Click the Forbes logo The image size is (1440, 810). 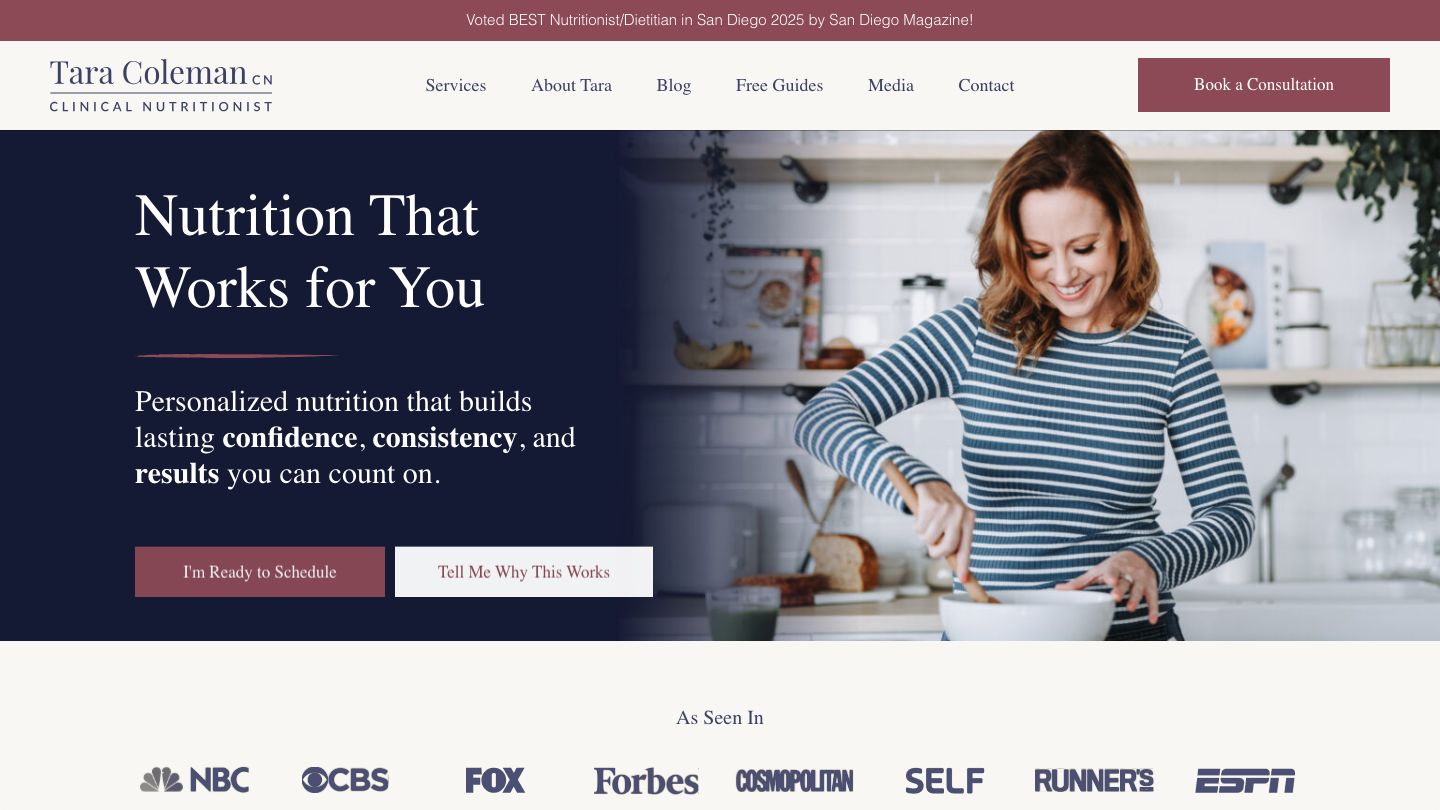(646, 781)
